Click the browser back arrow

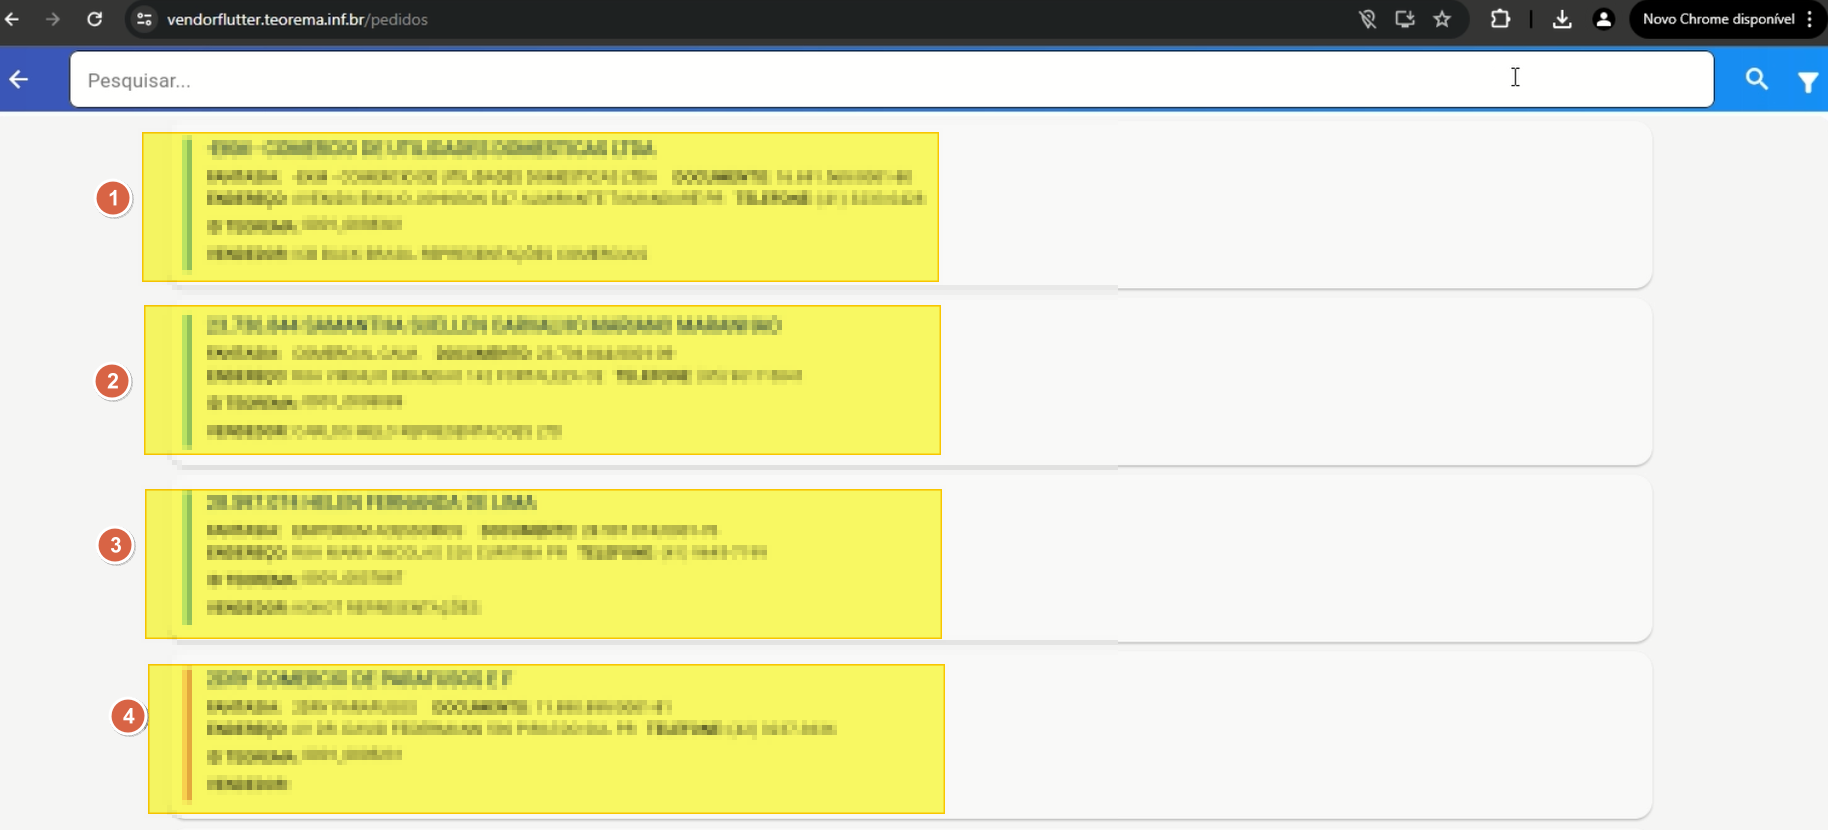click(12, 19)
